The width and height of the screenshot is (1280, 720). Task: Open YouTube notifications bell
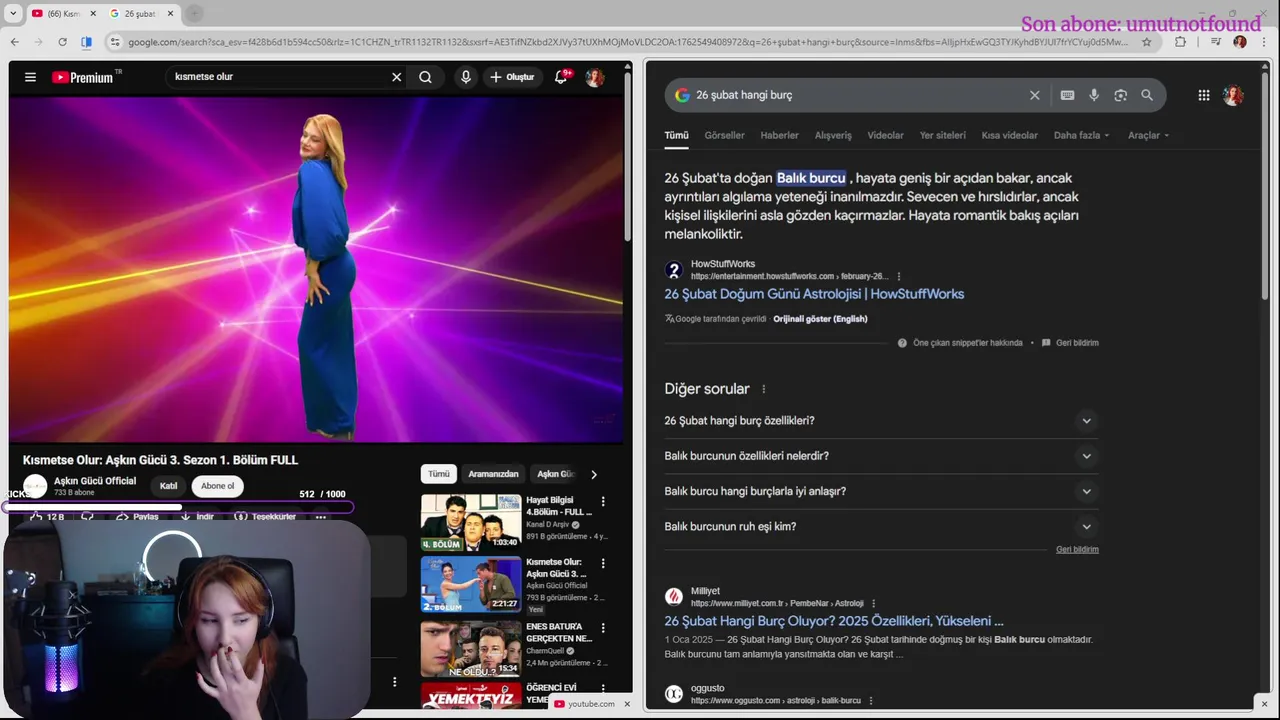coord(561,77)
